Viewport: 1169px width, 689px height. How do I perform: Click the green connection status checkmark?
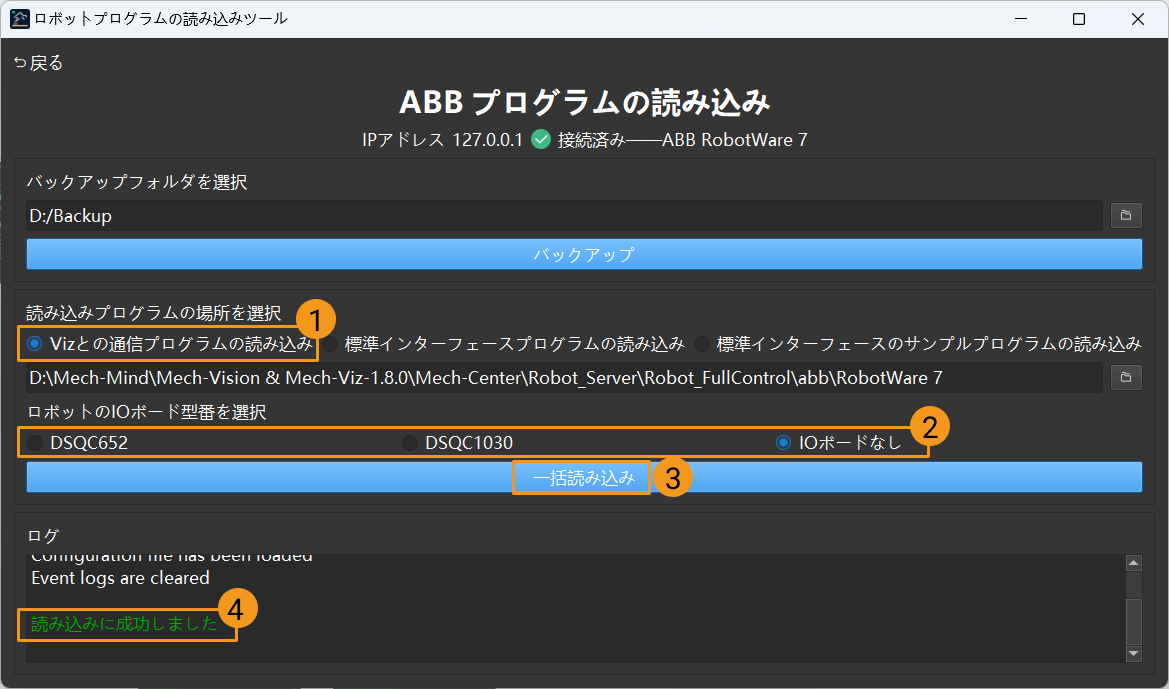point(541,140)
